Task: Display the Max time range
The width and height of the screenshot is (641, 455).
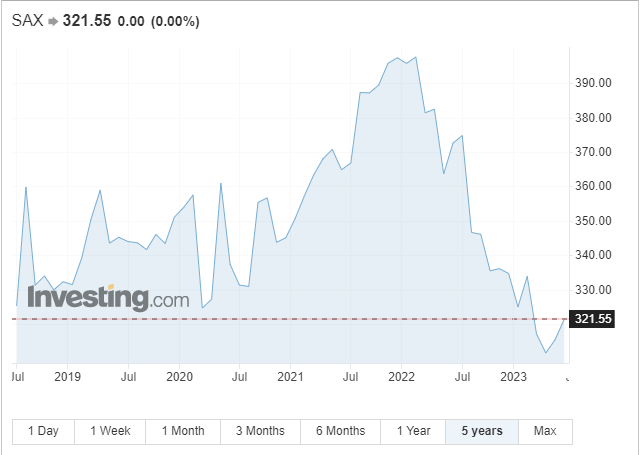Action: tap(545, 431)
